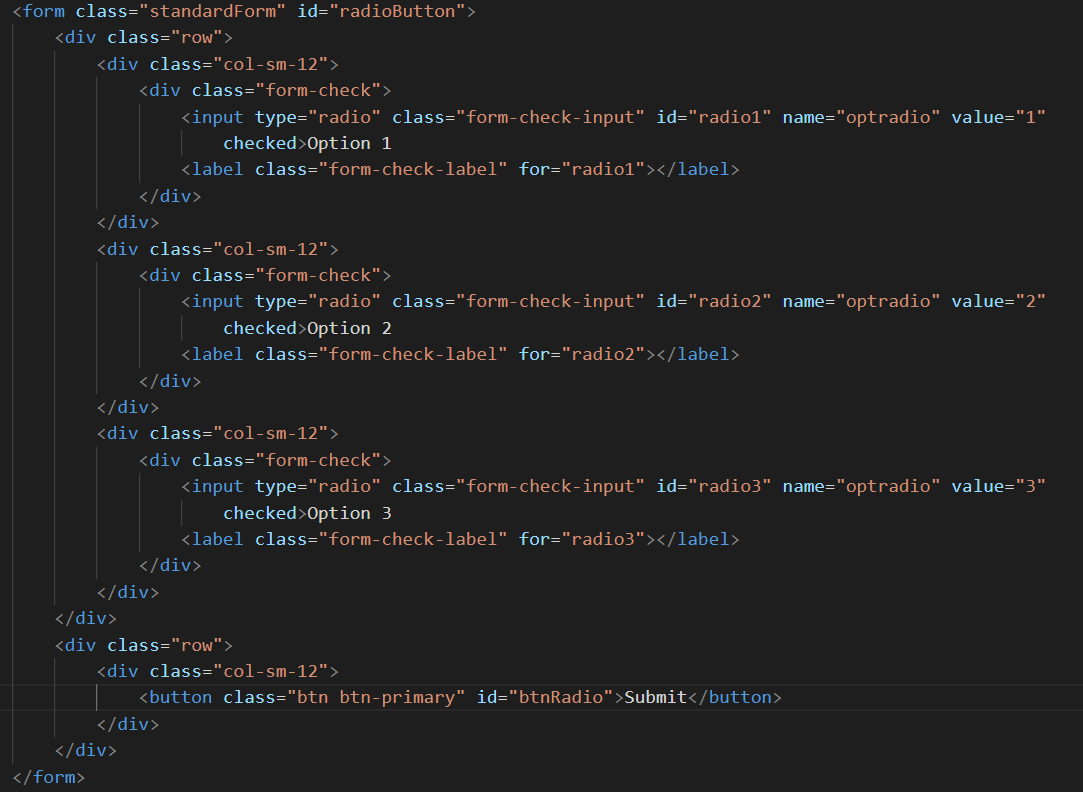This screenshot has width=1083, height=792.
Task: Click the closing </form> tag
Action: (48, 777)
